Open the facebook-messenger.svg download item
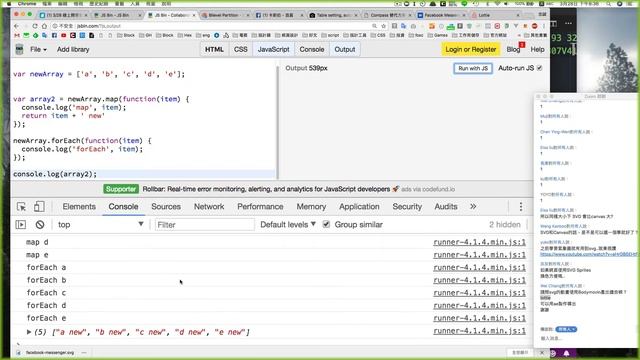 (x=50, y=353)
